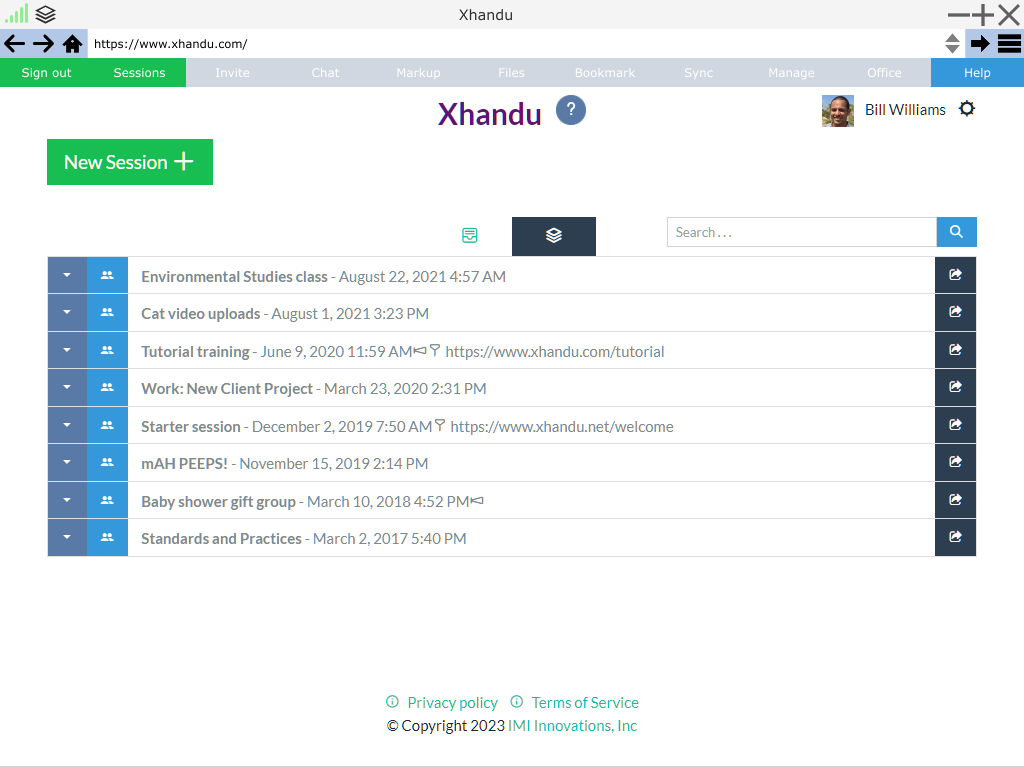Screen dimensions: 1024x767
Task: Select the dark stacked layers view toggle
Action: 553,236
